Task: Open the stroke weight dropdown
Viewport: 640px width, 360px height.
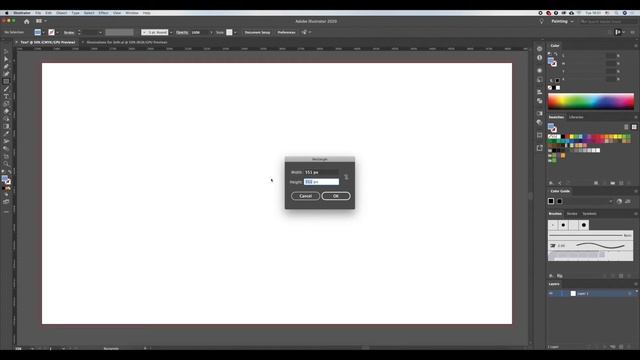Action: point(100,32)
